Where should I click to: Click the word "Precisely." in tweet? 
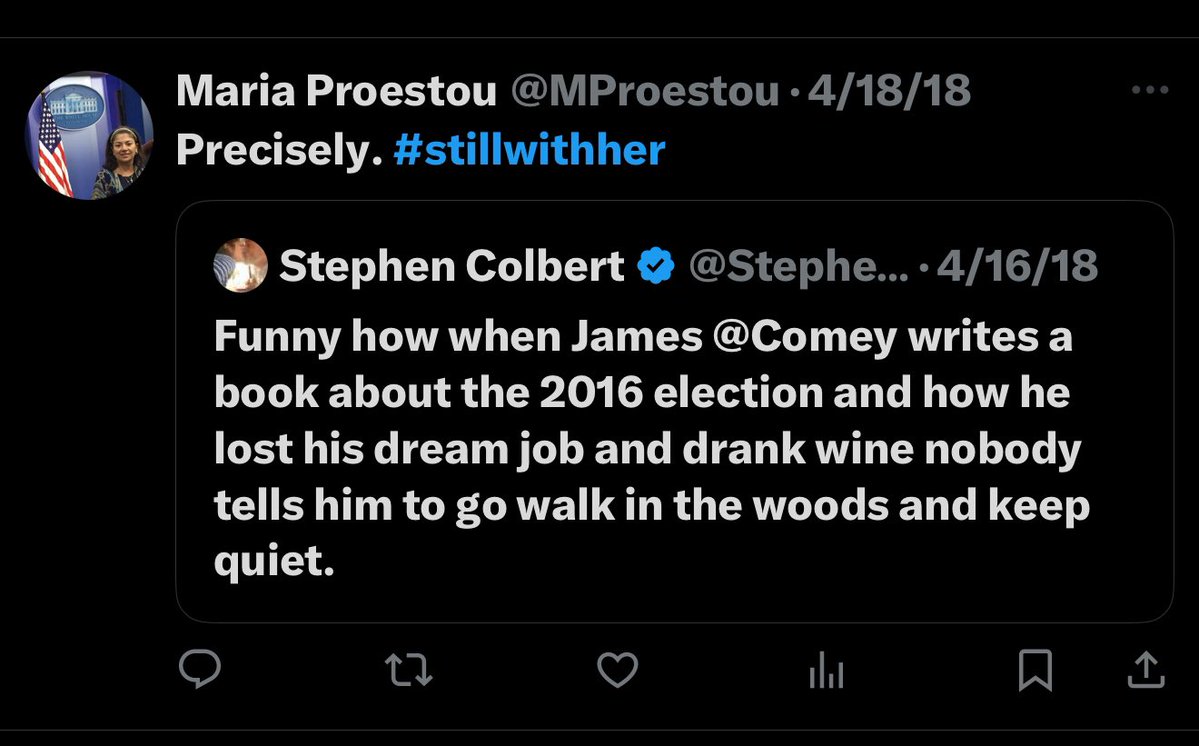[279, 150]
